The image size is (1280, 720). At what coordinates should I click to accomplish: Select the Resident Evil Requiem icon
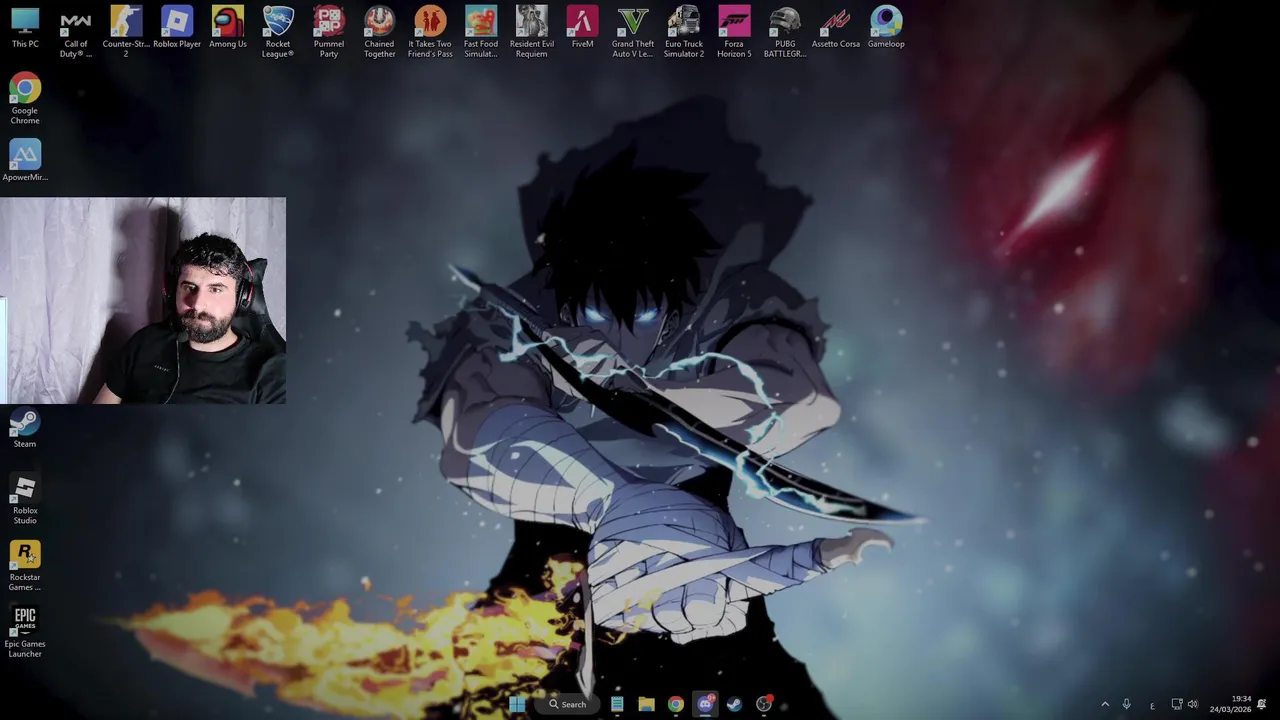(x=532, y=32)
